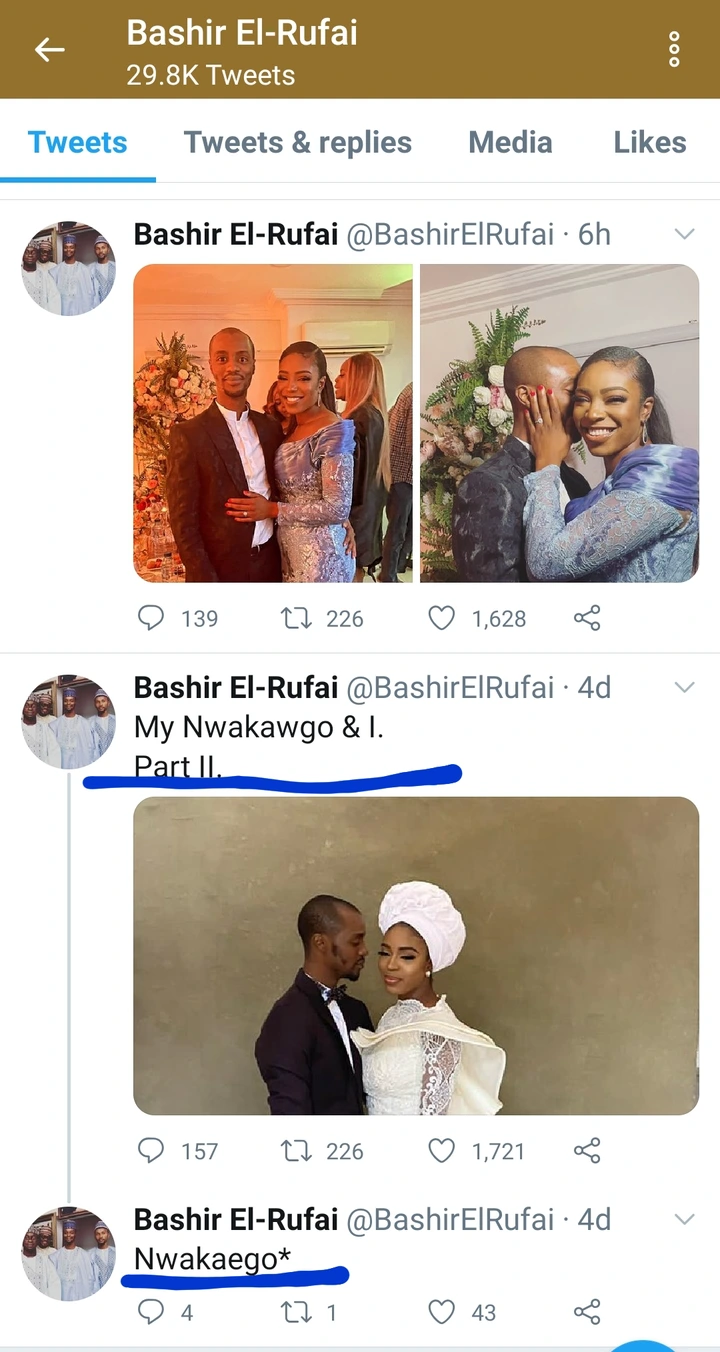Image resolution: width=720 pixels, height=1352 pixels.
Task: Retweet the 6h photo tweet
Action: [296, 618]
